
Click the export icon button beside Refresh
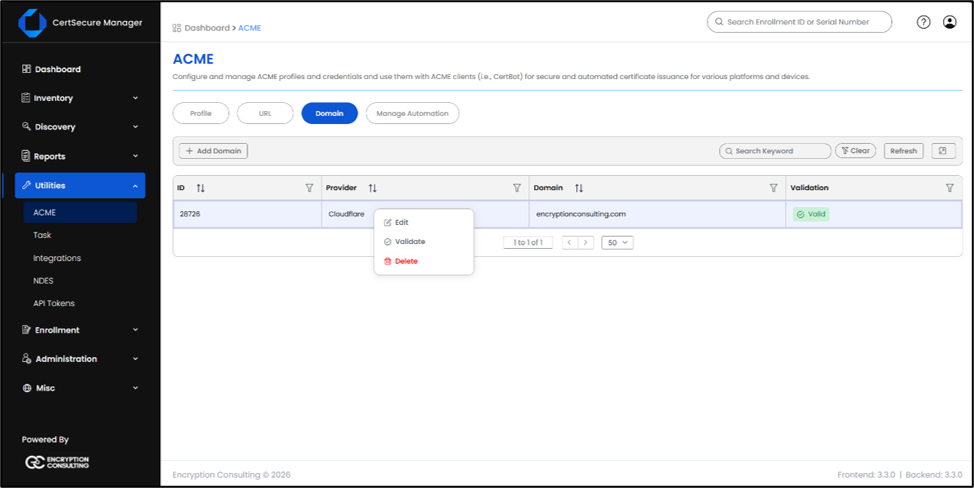(943, 151)
